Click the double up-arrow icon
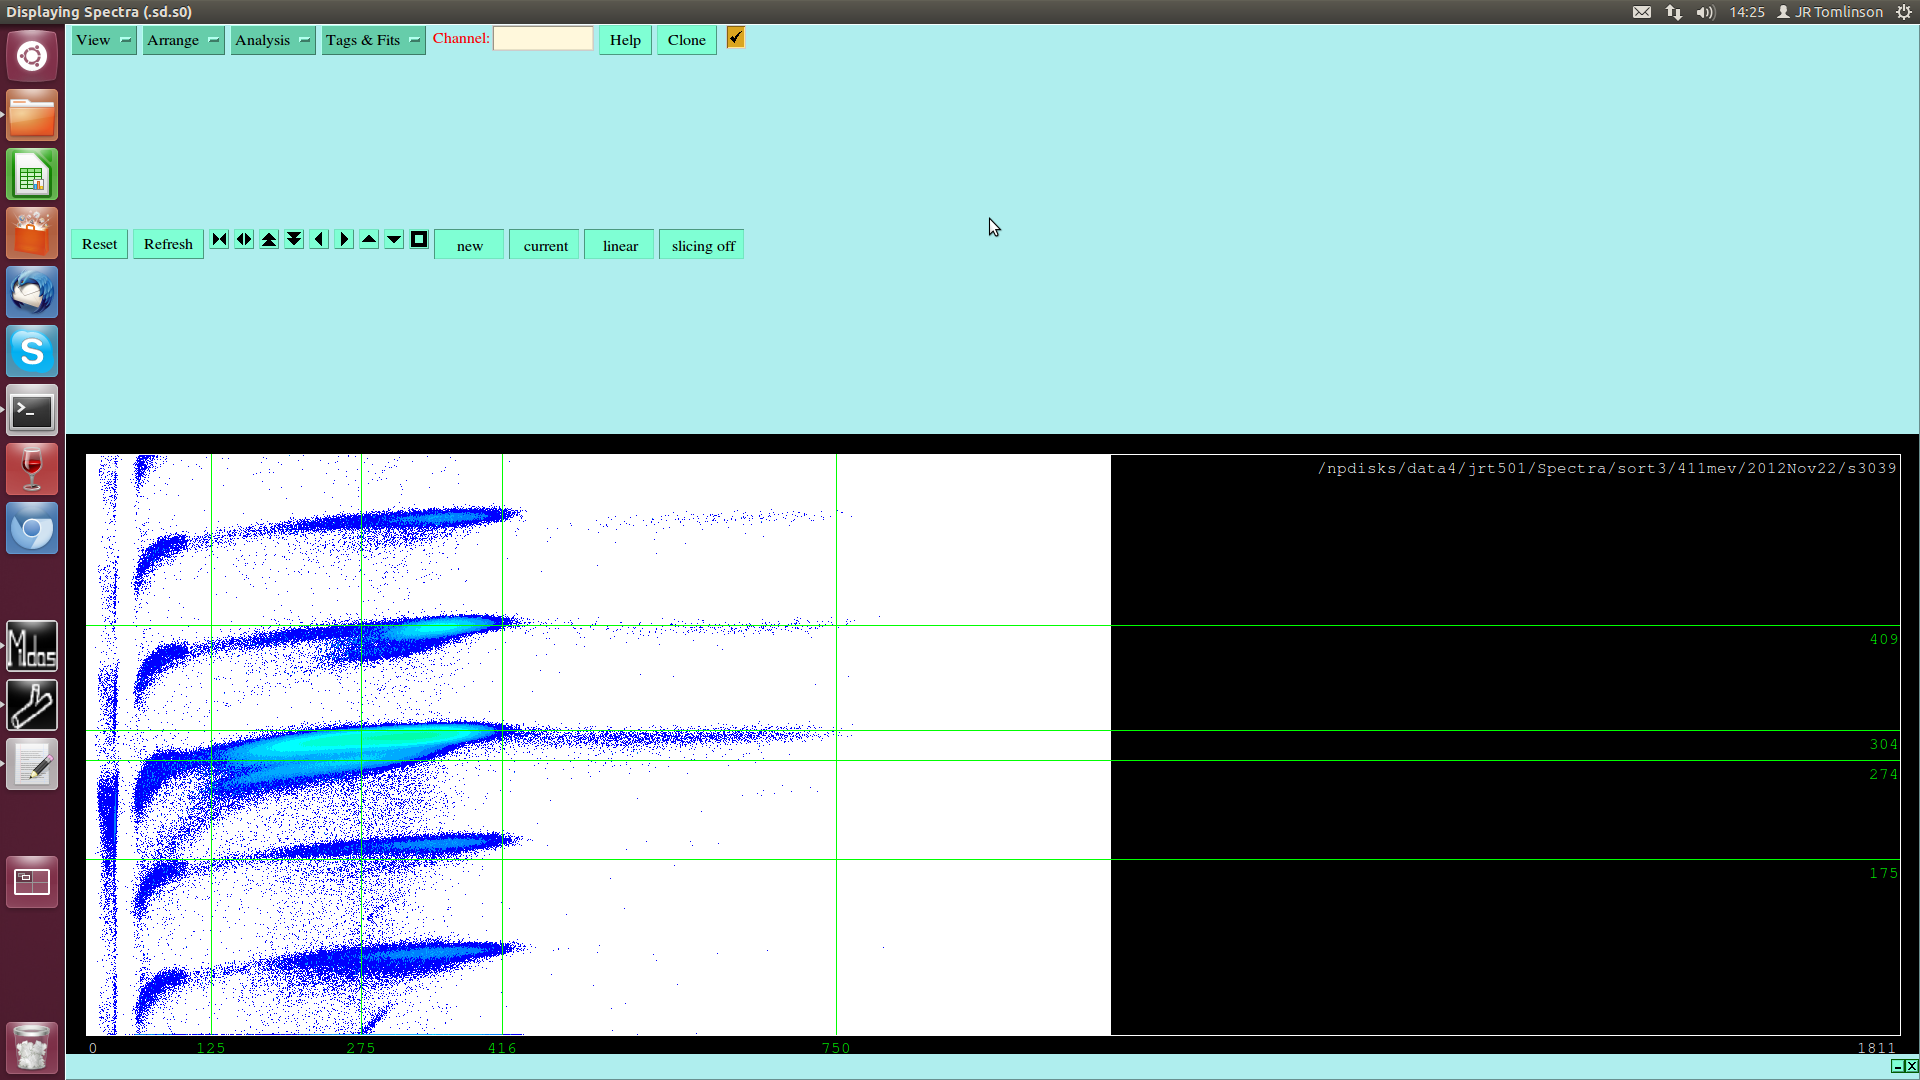The image size is (1920, 1080). 269,239
